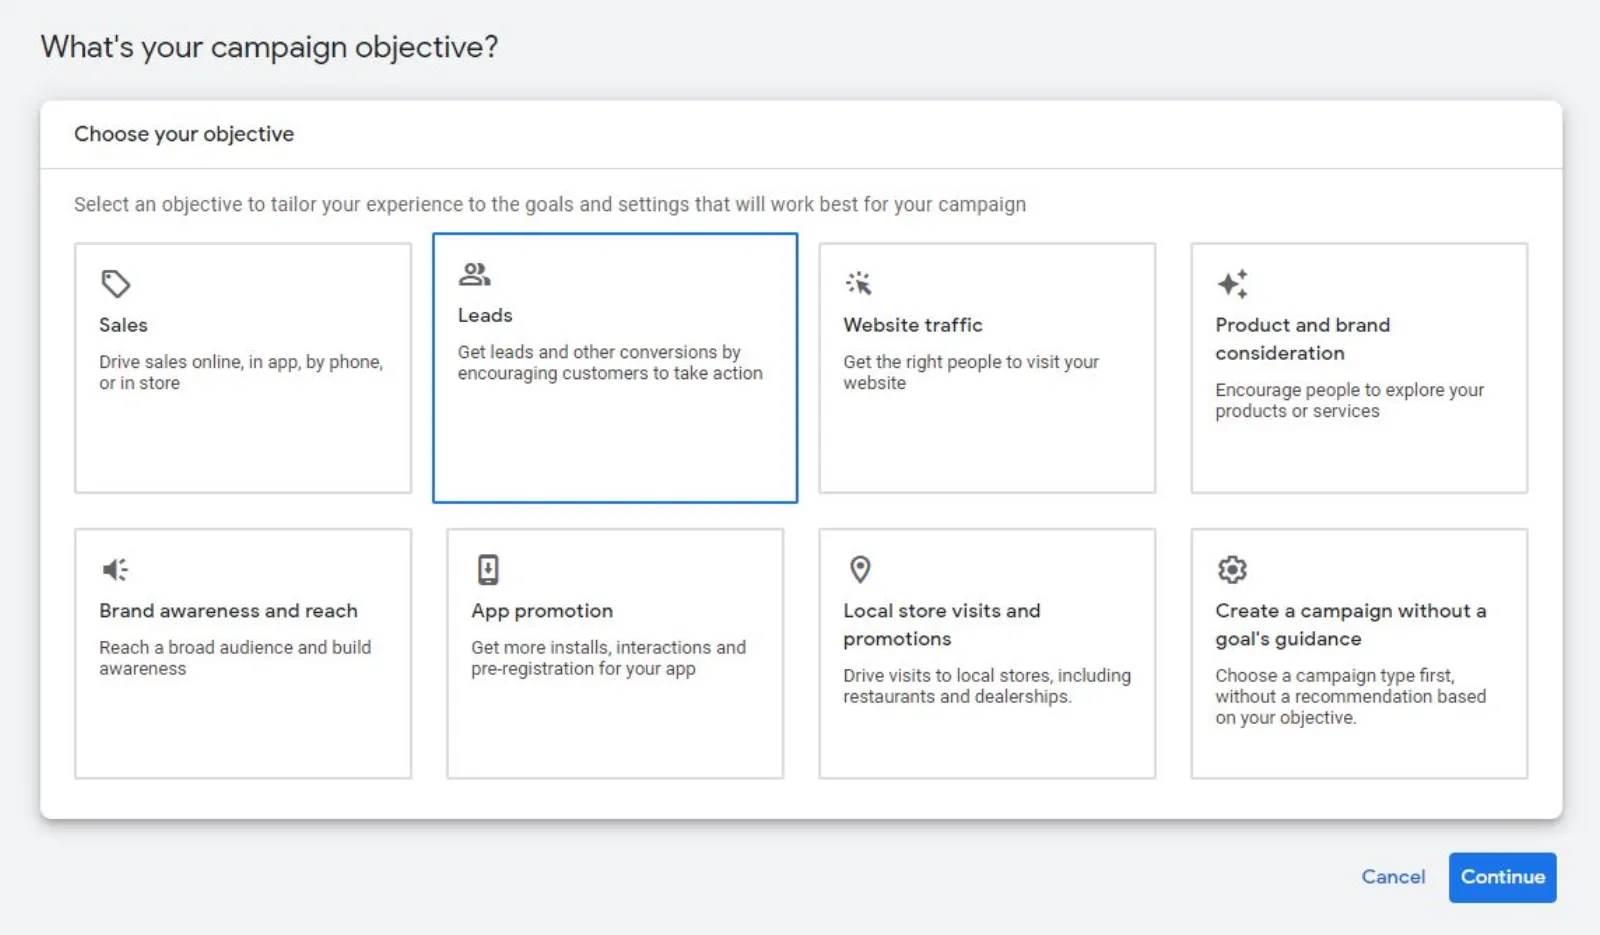Screen dimensions: 1600x935
Task: Click the Local store visits map pin icon
Action: click(860, 569)
